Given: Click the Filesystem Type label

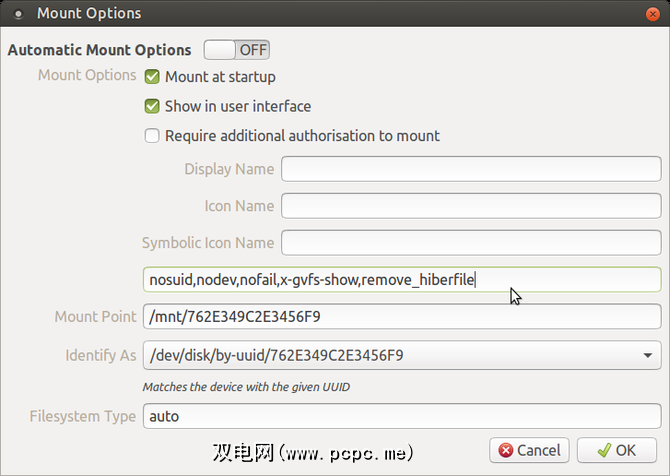Looking at the screenshot, I should tap(81, 416).
